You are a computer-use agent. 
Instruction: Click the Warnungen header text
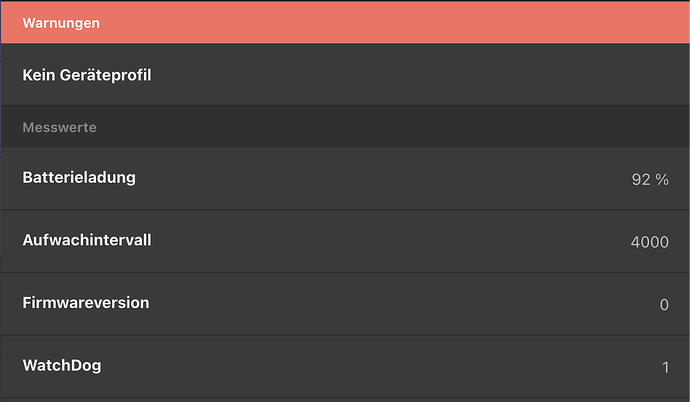pyautogui.click(x=61, y=23)
